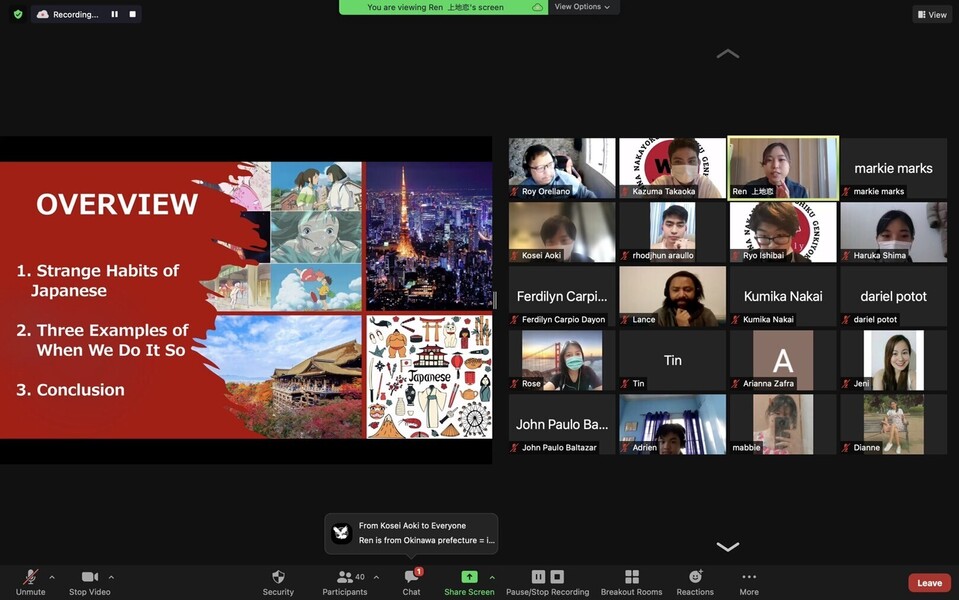Screen dimensions: 959x600
Task: Unmute the microphone
Action: tap(30, 582)
